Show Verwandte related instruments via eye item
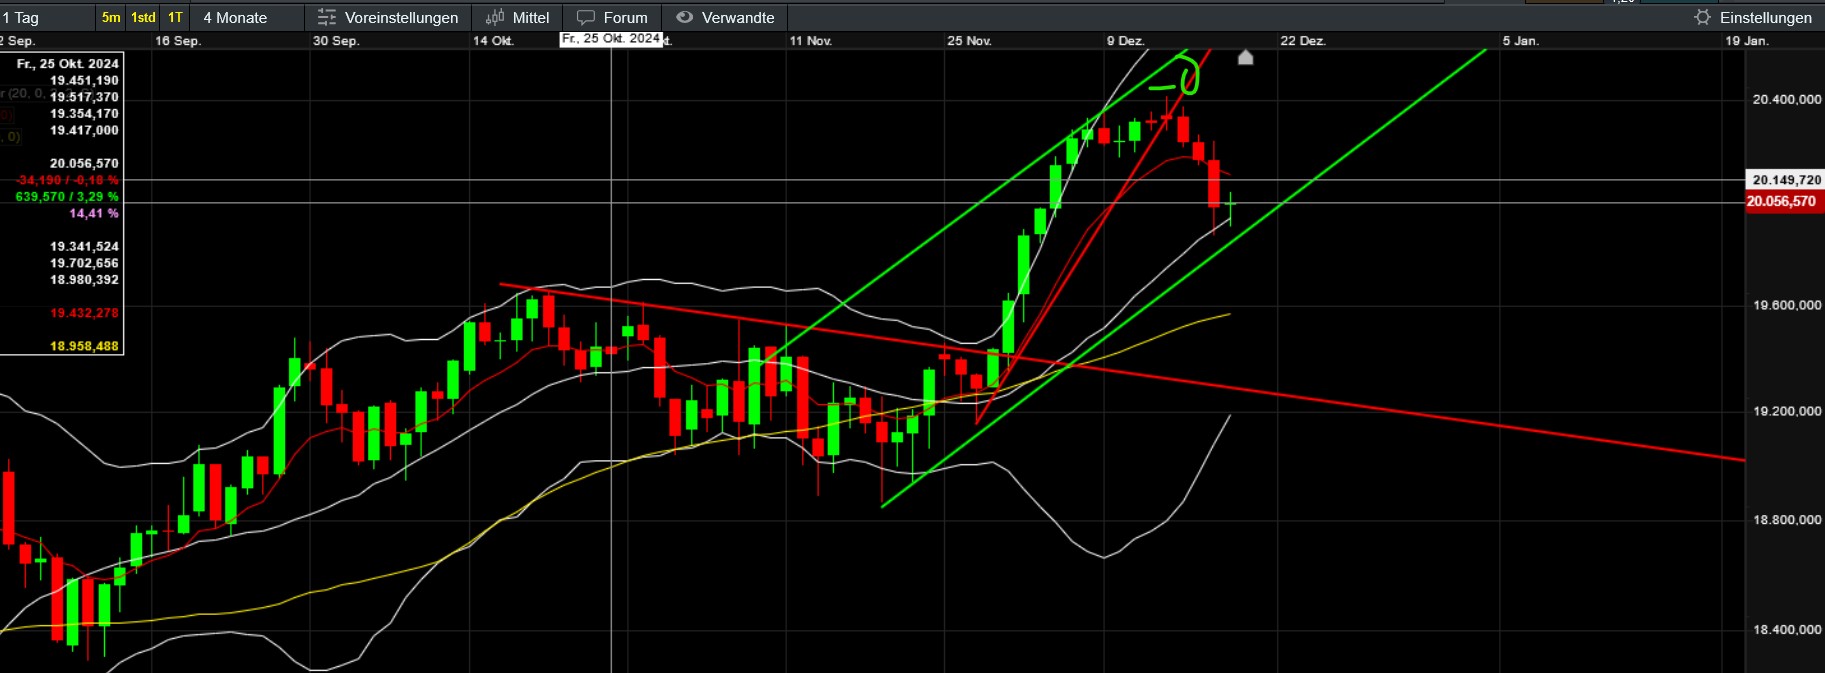Screen dimensions: 1825x673 click(x=726, y=18)
